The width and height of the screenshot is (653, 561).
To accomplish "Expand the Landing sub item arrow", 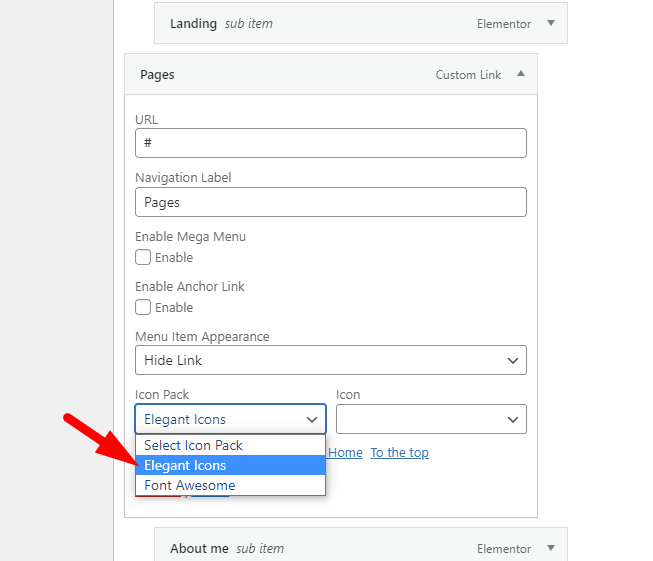I will tap(551, 23).
